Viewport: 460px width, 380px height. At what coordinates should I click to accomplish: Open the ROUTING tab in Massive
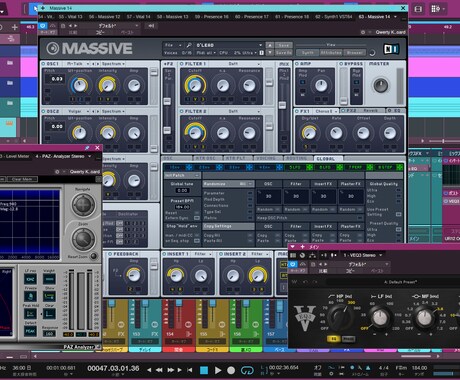(298, 158)
